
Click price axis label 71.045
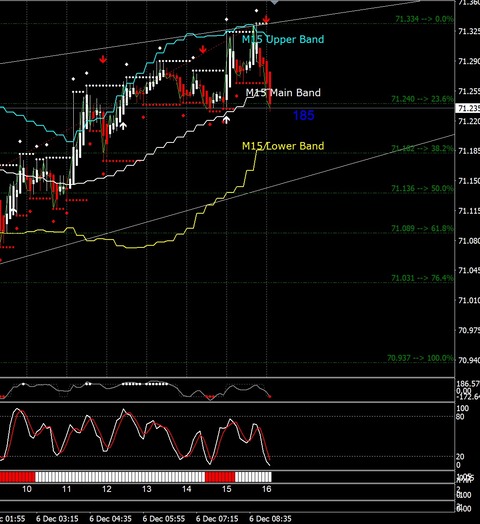tap(469, 270)
